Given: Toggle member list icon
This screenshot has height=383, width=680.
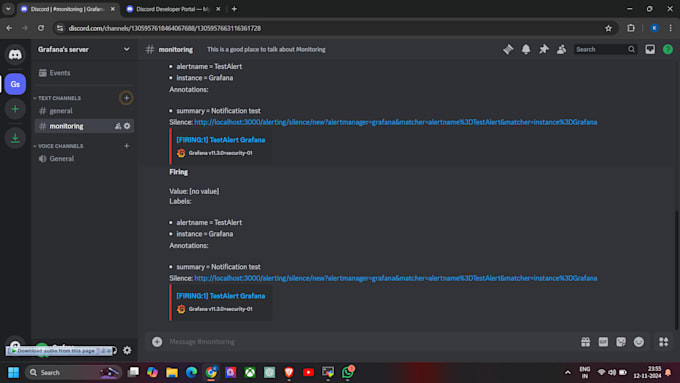Looking at the screenshot, I should (x=562, y=49).
